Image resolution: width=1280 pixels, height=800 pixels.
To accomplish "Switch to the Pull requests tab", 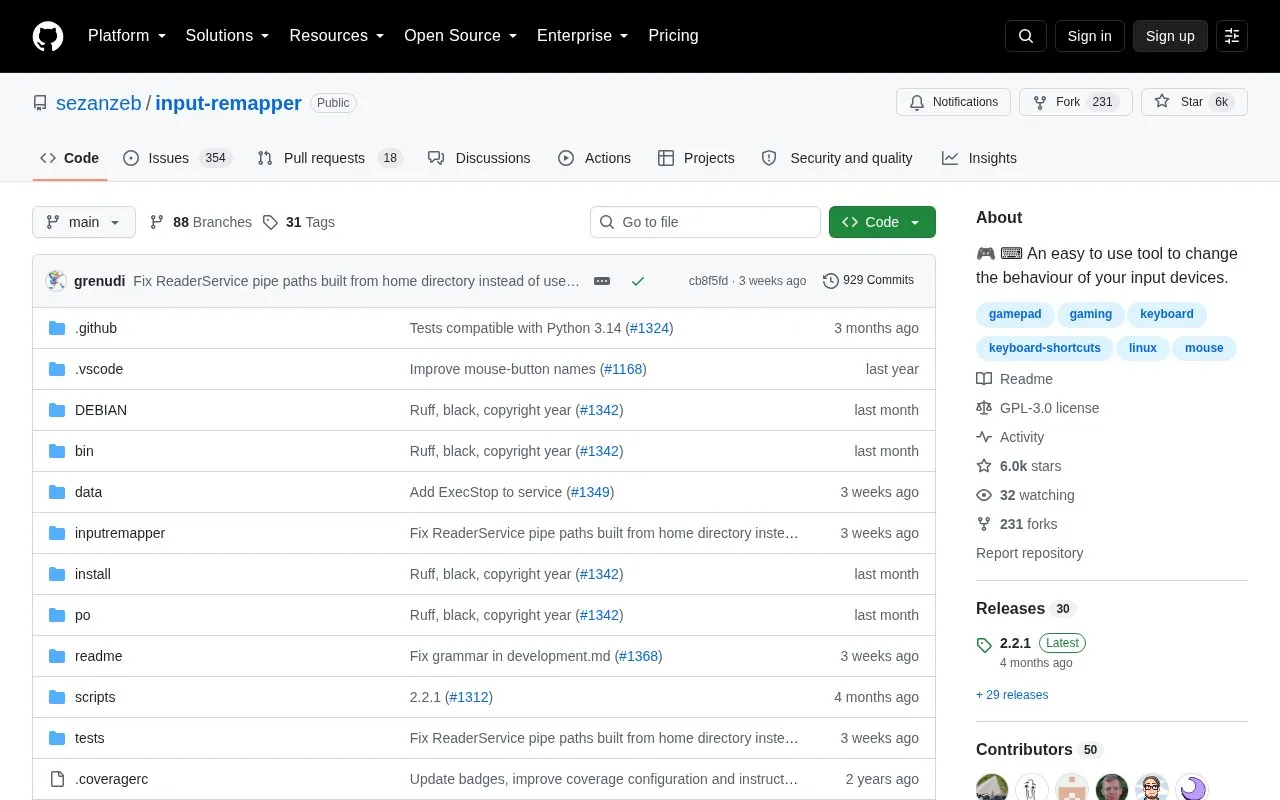I will coord(329,158).
